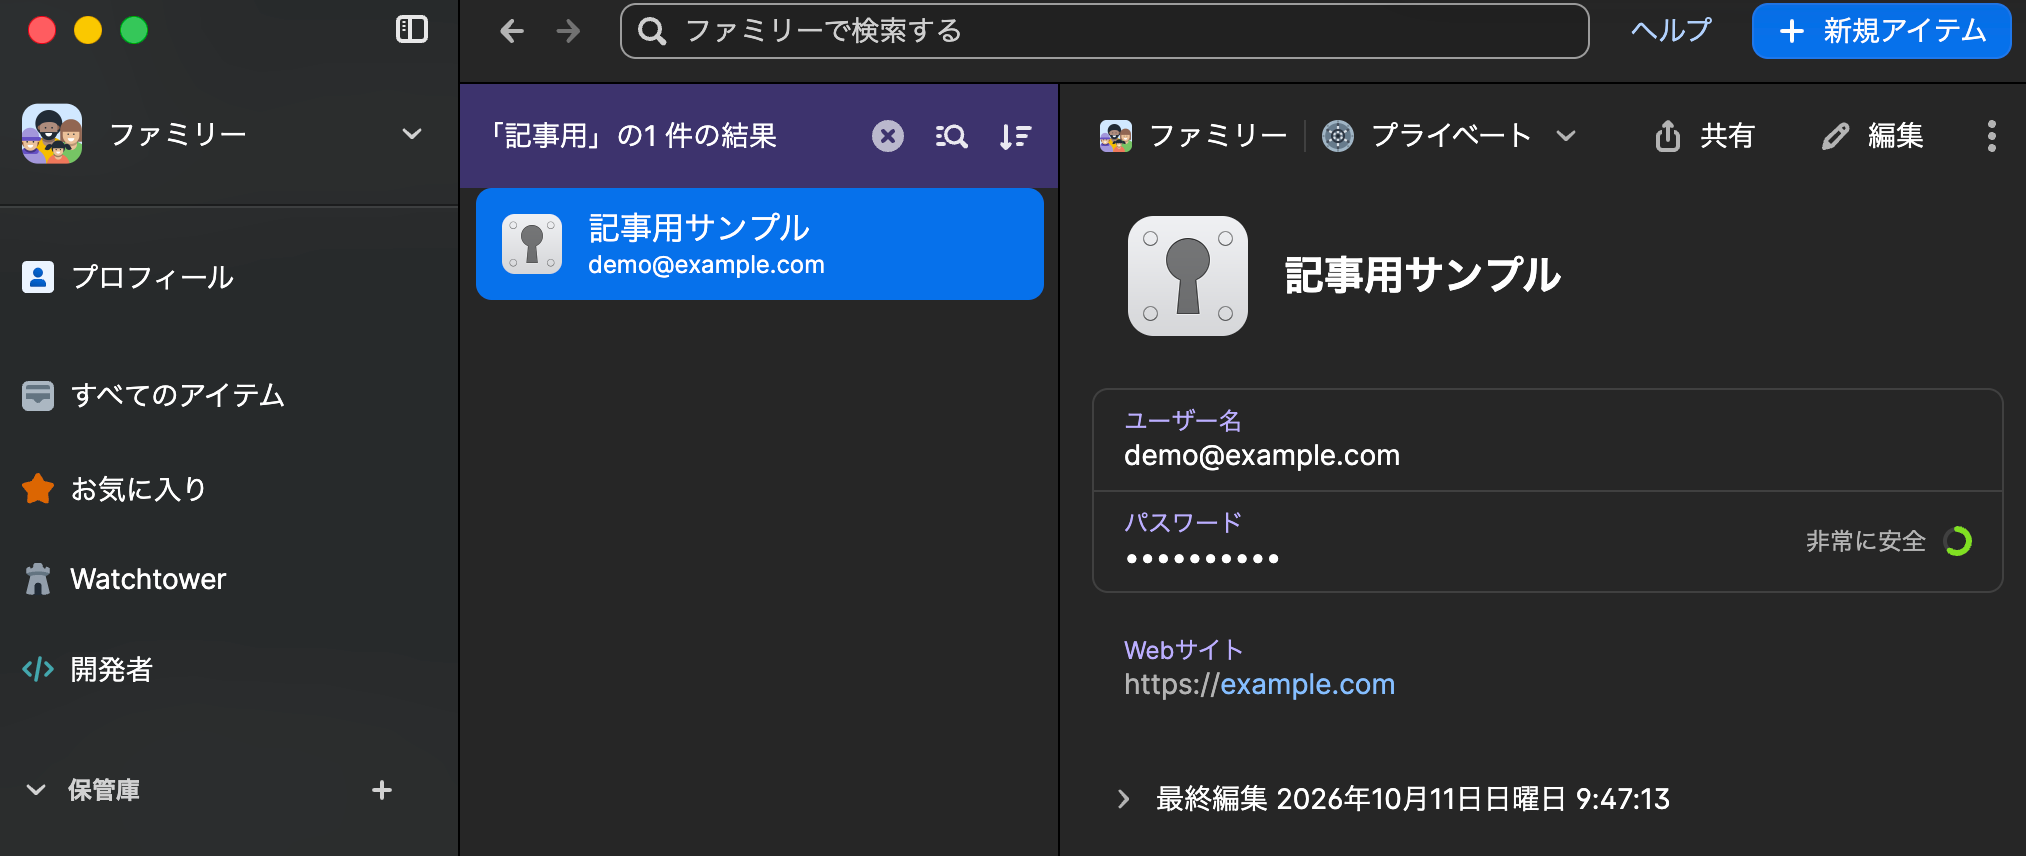The height and width of the screenshot is (856, 2026).
Task: Add a new vault with plus icon
Action: point(381,790)
